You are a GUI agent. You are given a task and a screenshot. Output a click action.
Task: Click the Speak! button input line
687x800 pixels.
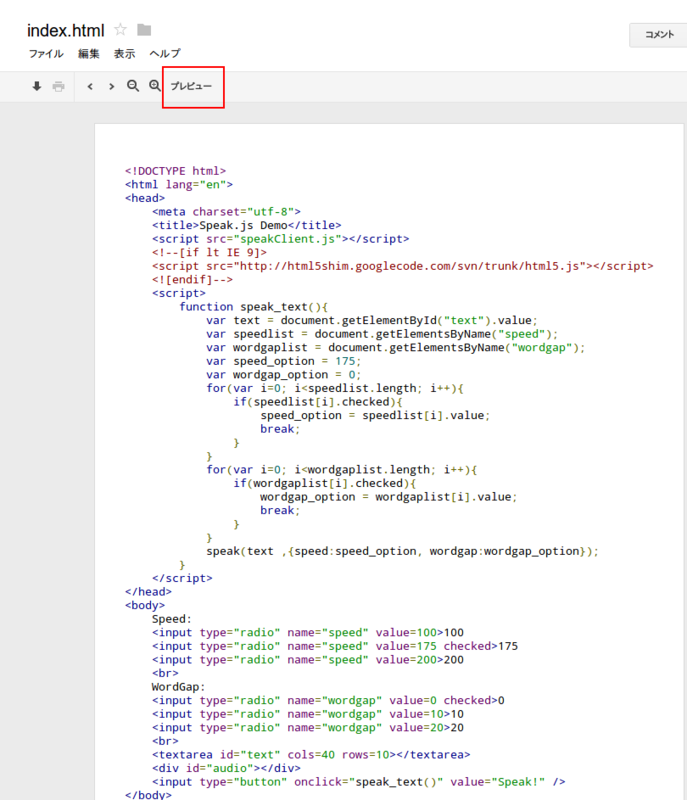tap(359, 782)
